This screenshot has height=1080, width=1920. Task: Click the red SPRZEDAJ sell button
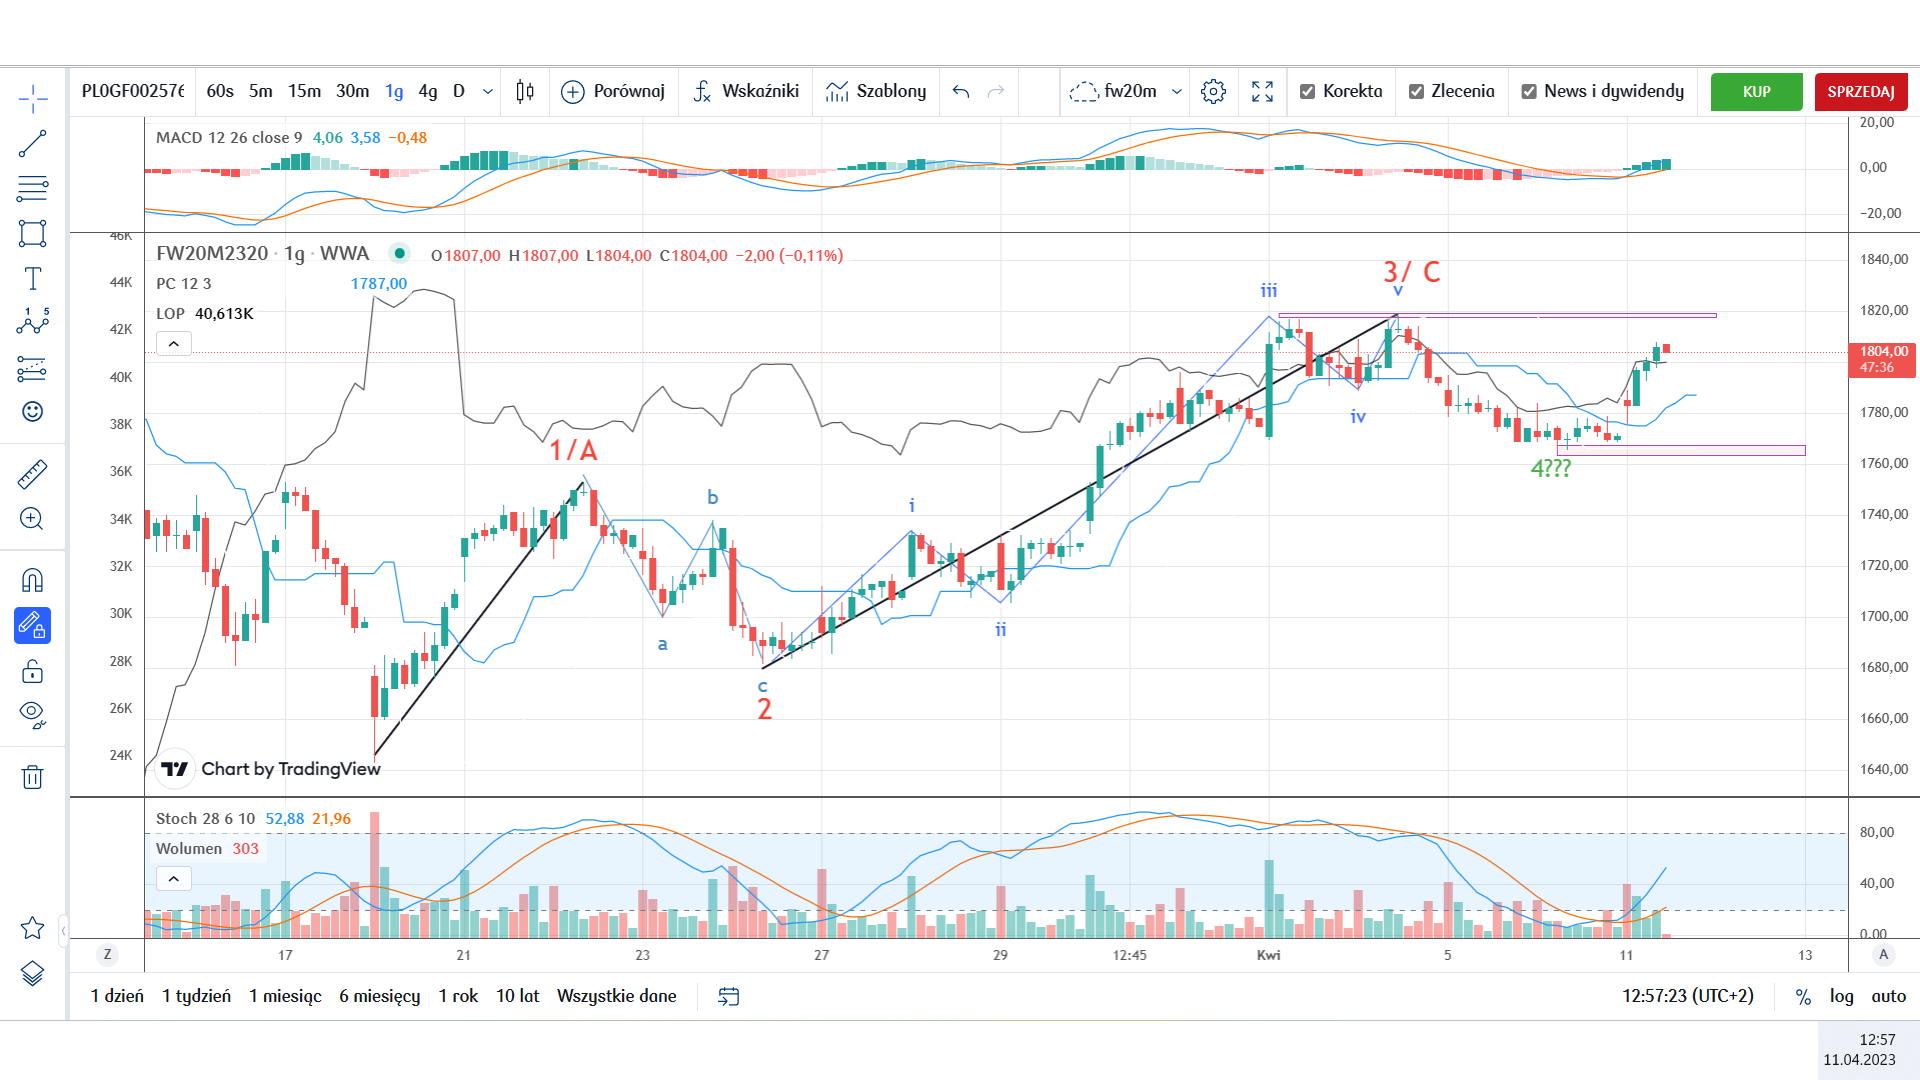[x=1861, y=92]
